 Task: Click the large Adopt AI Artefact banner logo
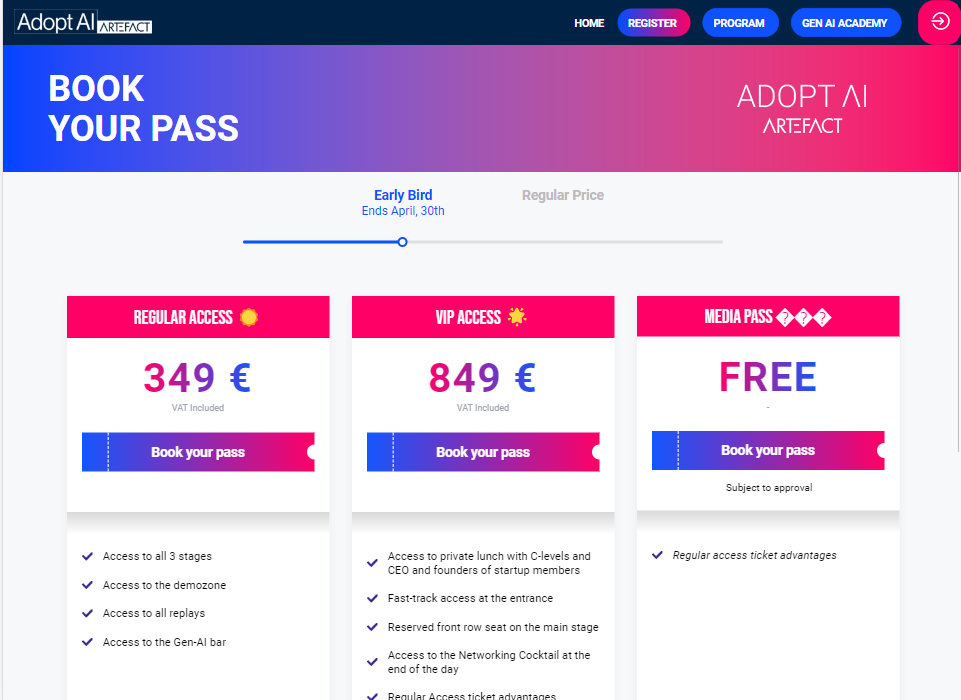[x=802, y=109]
